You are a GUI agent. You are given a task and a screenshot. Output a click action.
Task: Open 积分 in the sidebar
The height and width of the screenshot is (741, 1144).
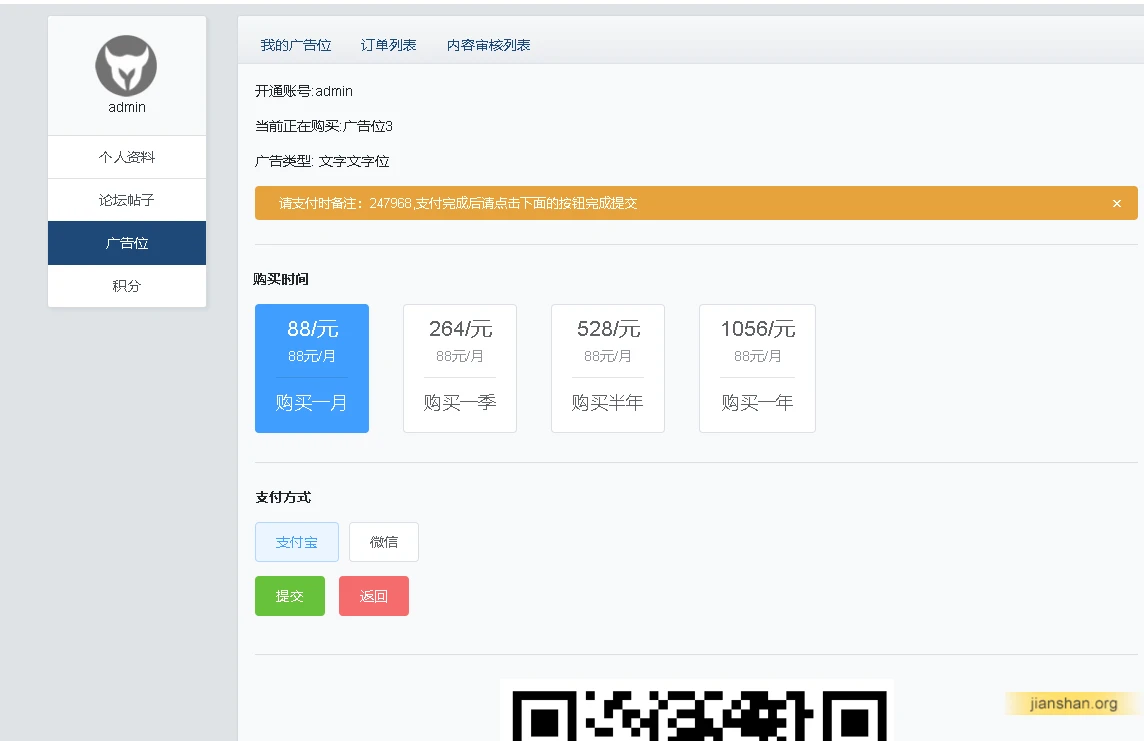127,286
